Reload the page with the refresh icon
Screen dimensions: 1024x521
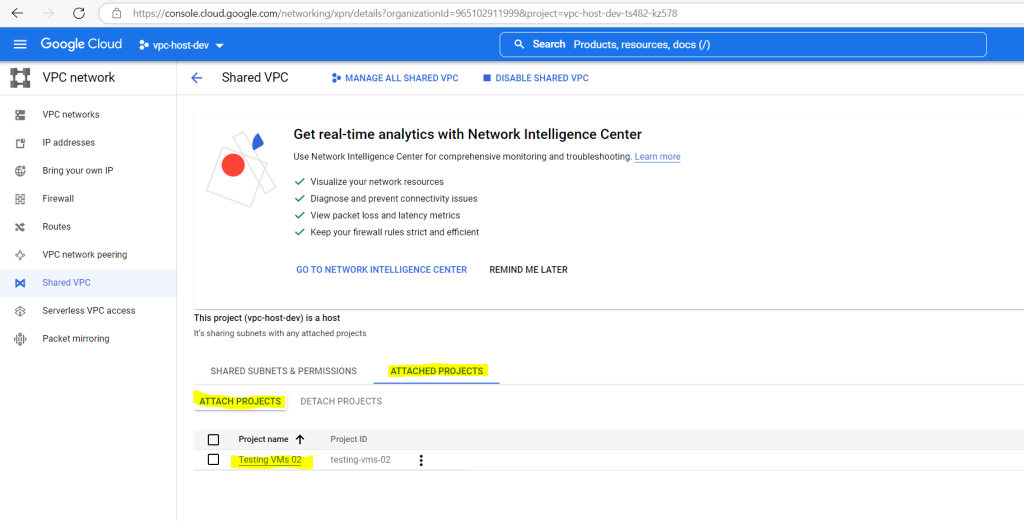coord(79,13)
